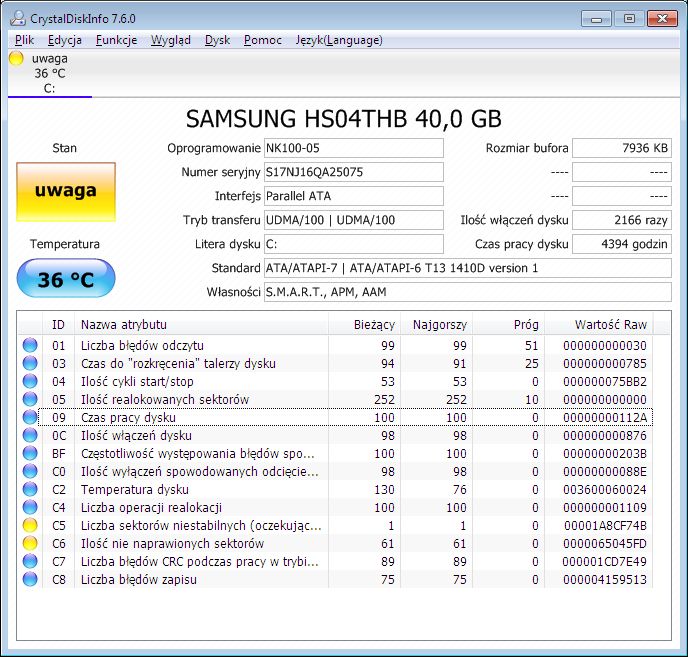This screenshot has width=688, height=657.
Task: Click the serial number field S17NJ16QA25075
Action: 354,172
